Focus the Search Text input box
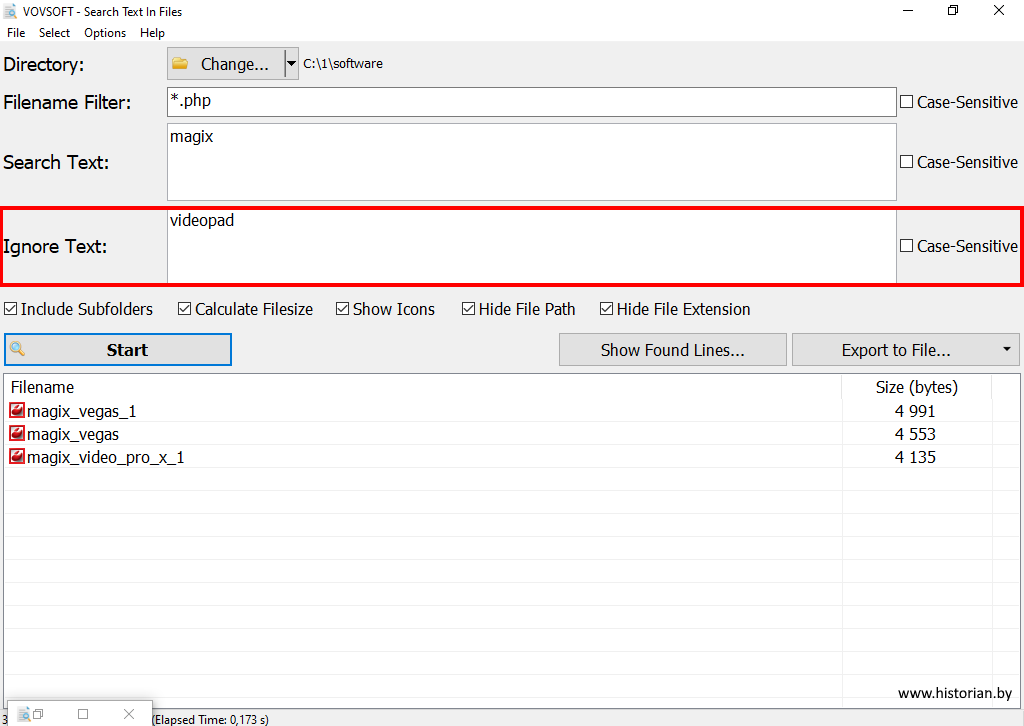The width and height of the screenshot is (1024, 726). 531,162
